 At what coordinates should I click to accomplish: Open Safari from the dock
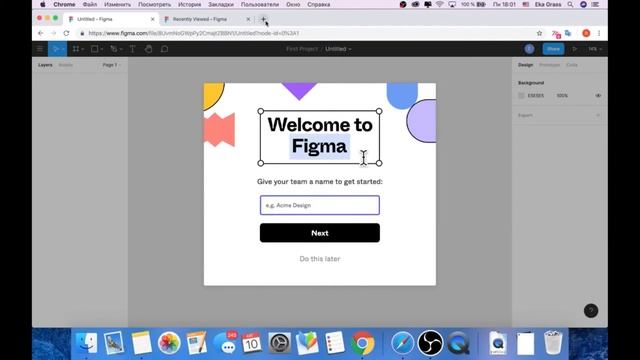[402, 343]
